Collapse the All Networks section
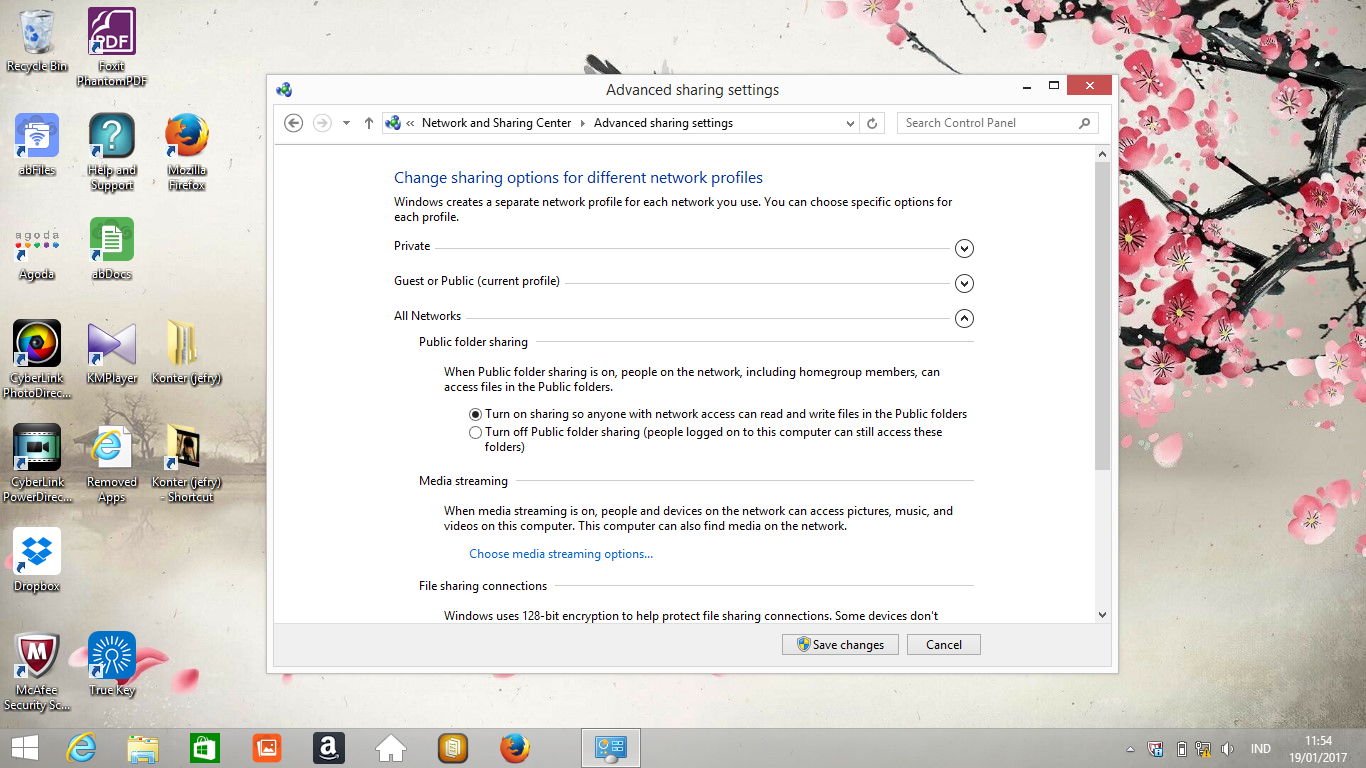Image resolution: width=1366 pixels, height=768 pixels. click(x=964, y=318)
